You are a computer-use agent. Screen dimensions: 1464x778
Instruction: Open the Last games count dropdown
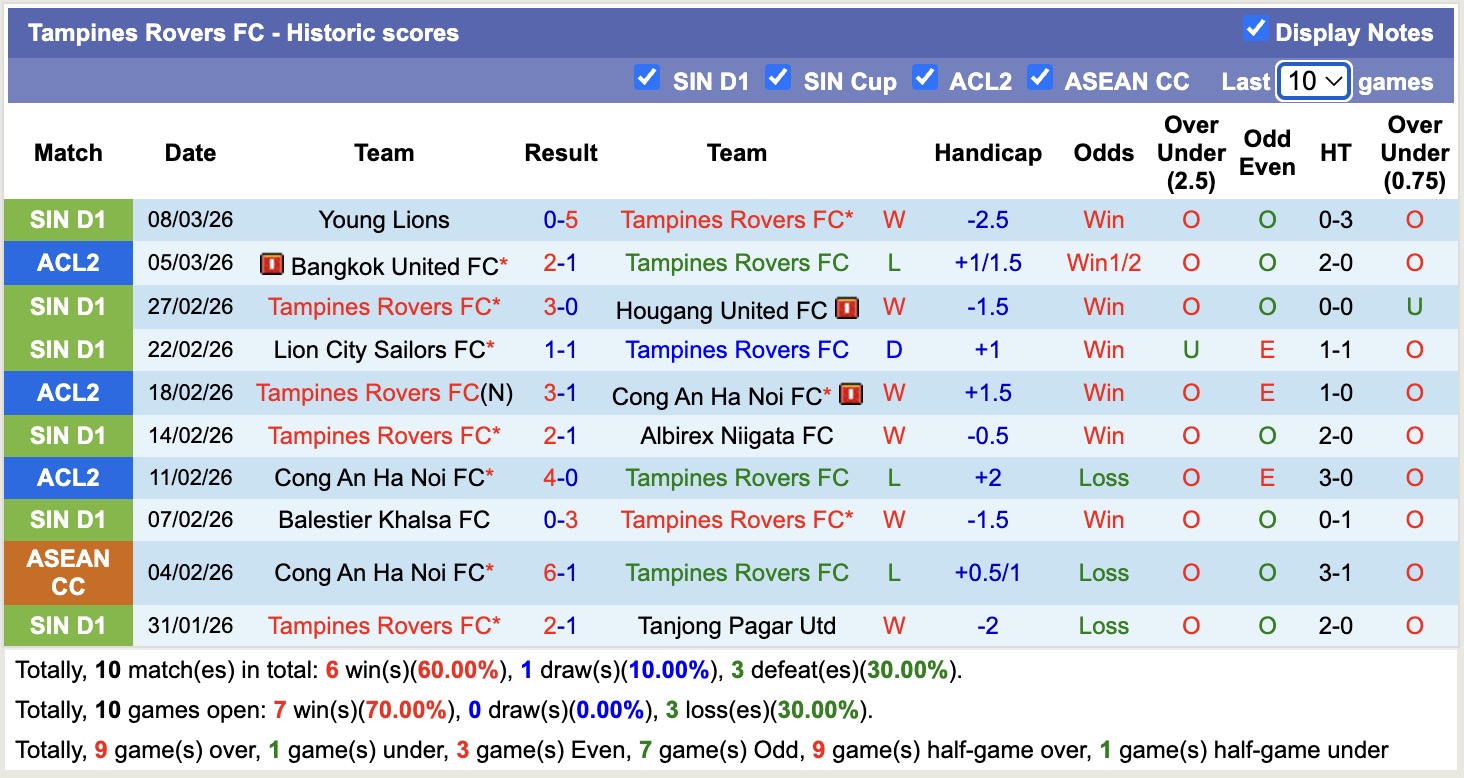tap(1314, 81)
